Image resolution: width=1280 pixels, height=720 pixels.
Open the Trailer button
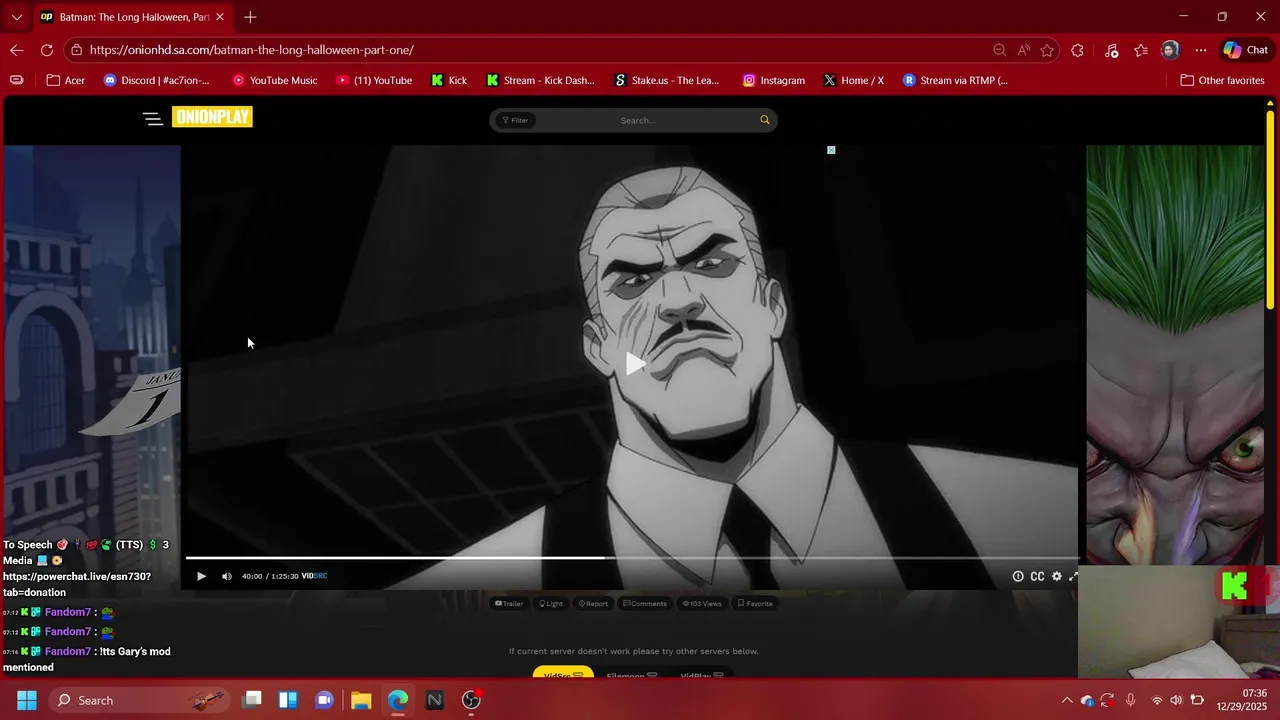coord(509,603)
